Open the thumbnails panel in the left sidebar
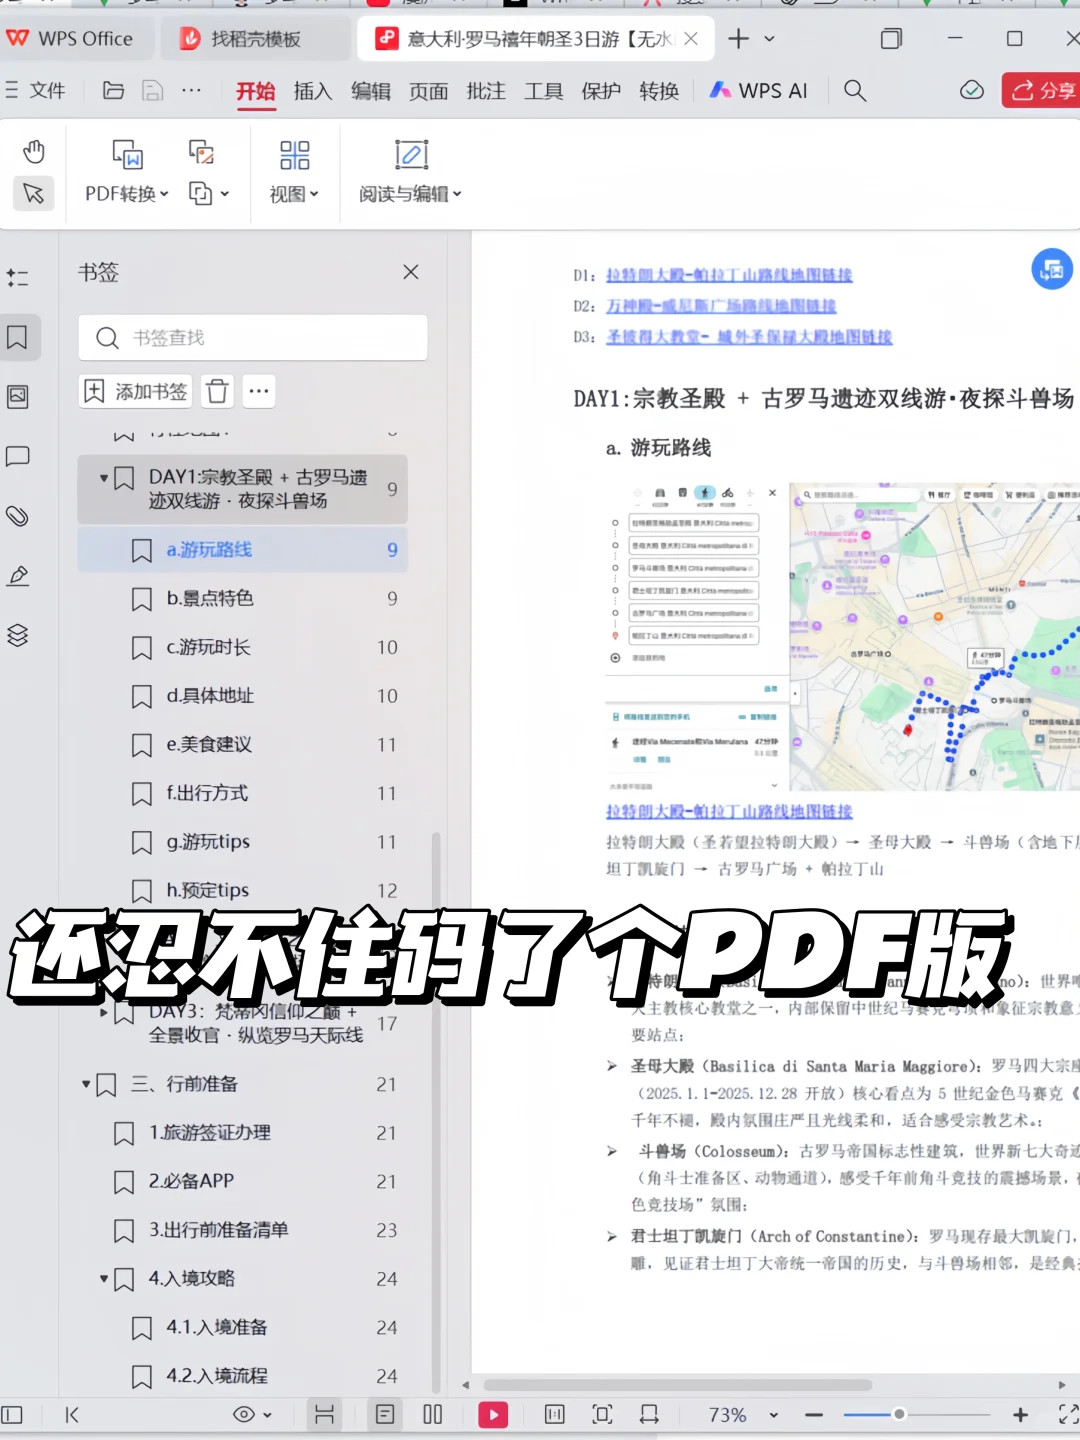This screenshot has height=1440, width=1080. pyautogui.click(x=17, y=397)
